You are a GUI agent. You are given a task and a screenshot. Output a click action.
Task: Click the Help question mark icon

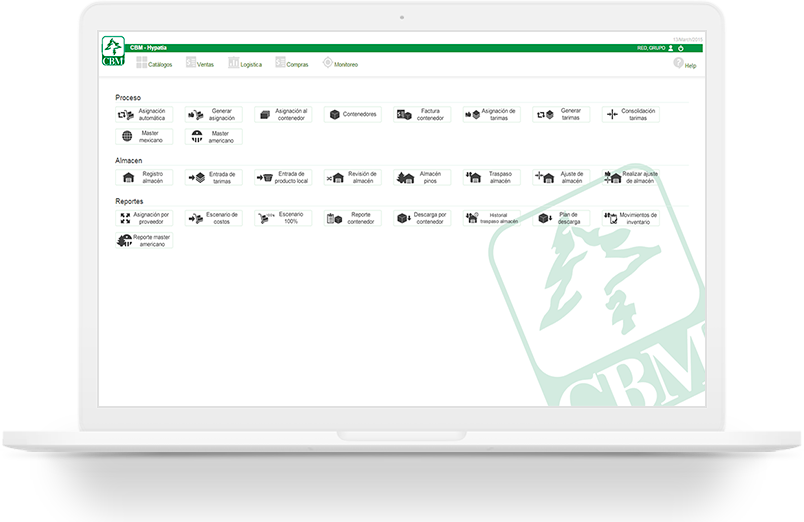(x=678, y=63)
